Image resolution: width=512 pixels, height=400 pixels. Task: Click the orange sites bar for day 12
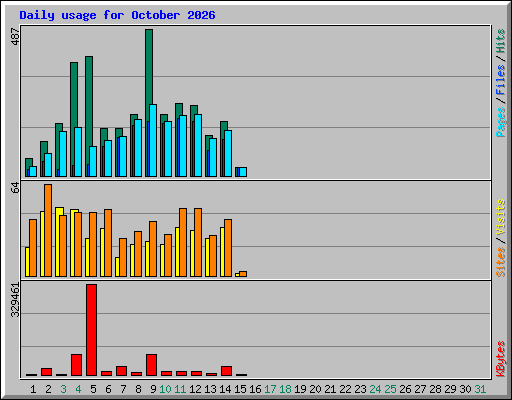(x=198, y=242)
